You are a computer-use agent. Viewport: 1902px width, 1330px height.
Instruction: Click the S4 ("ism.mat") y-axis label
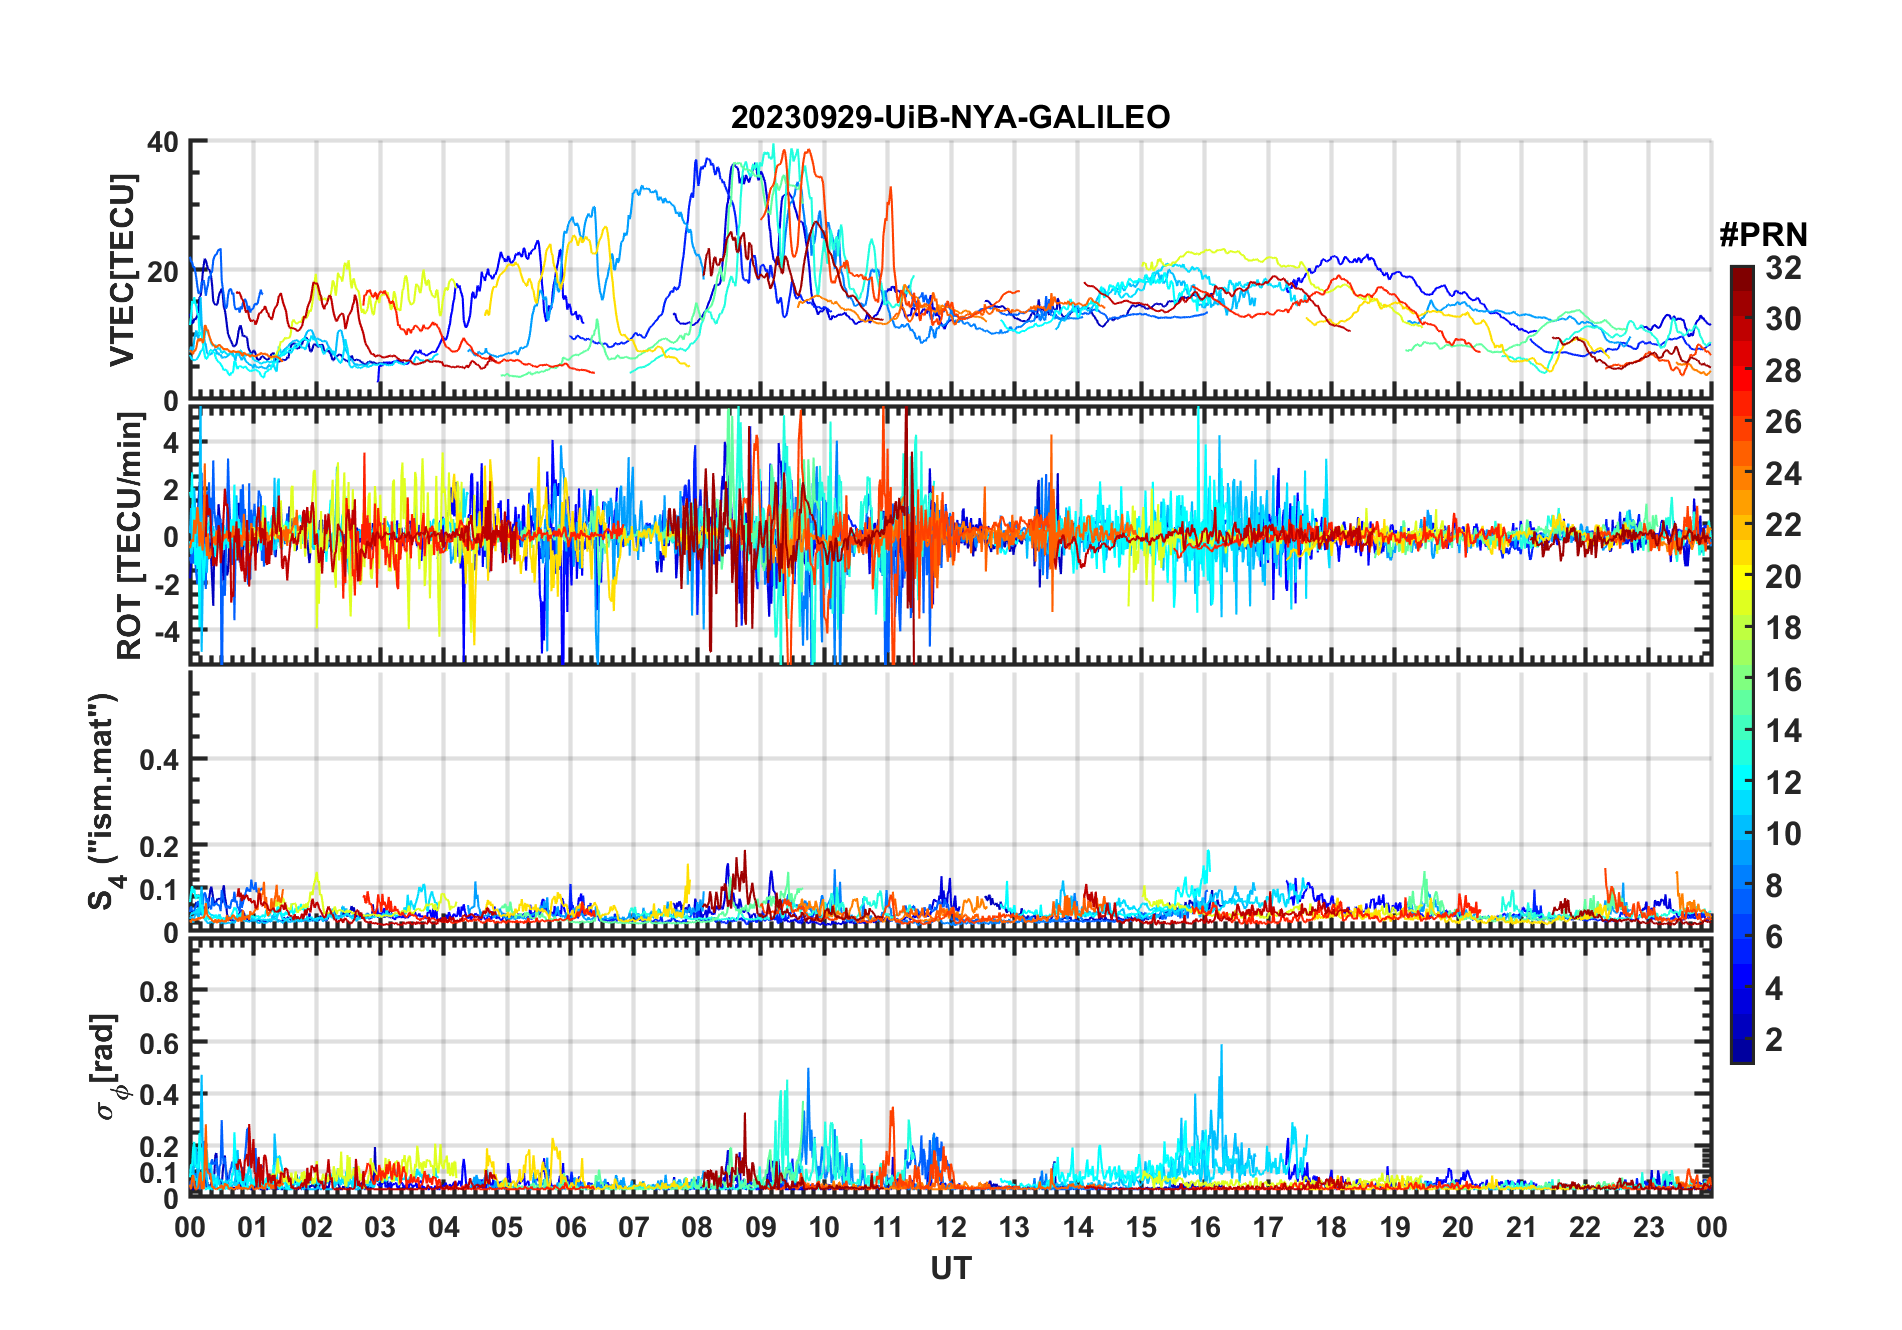click(x=103, y=801)
